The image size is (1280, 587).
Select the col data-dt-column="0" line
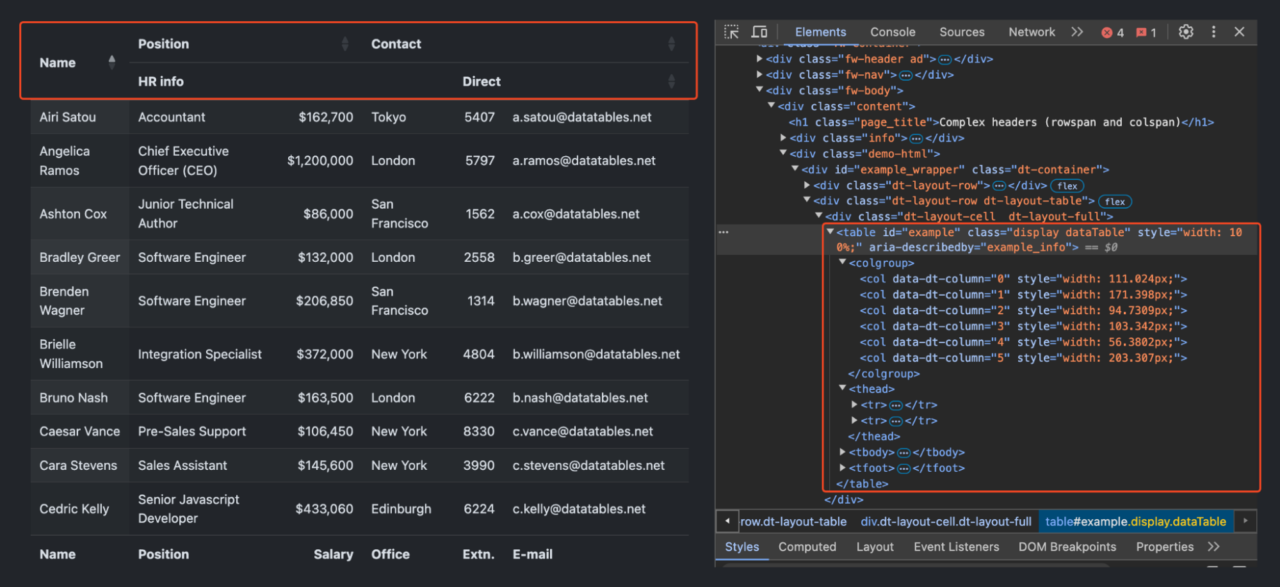(x=1024, y=279)
